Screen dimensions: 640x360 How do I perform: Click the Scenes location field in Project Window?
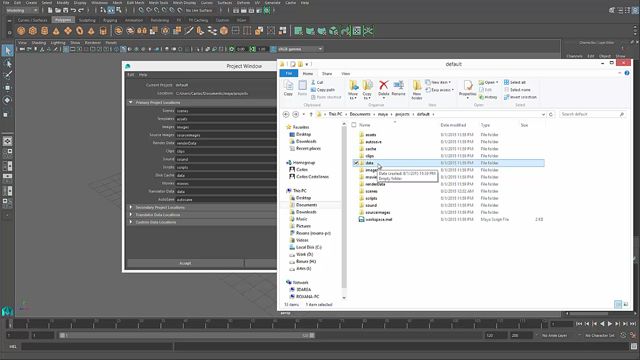(x=226, y=111)
